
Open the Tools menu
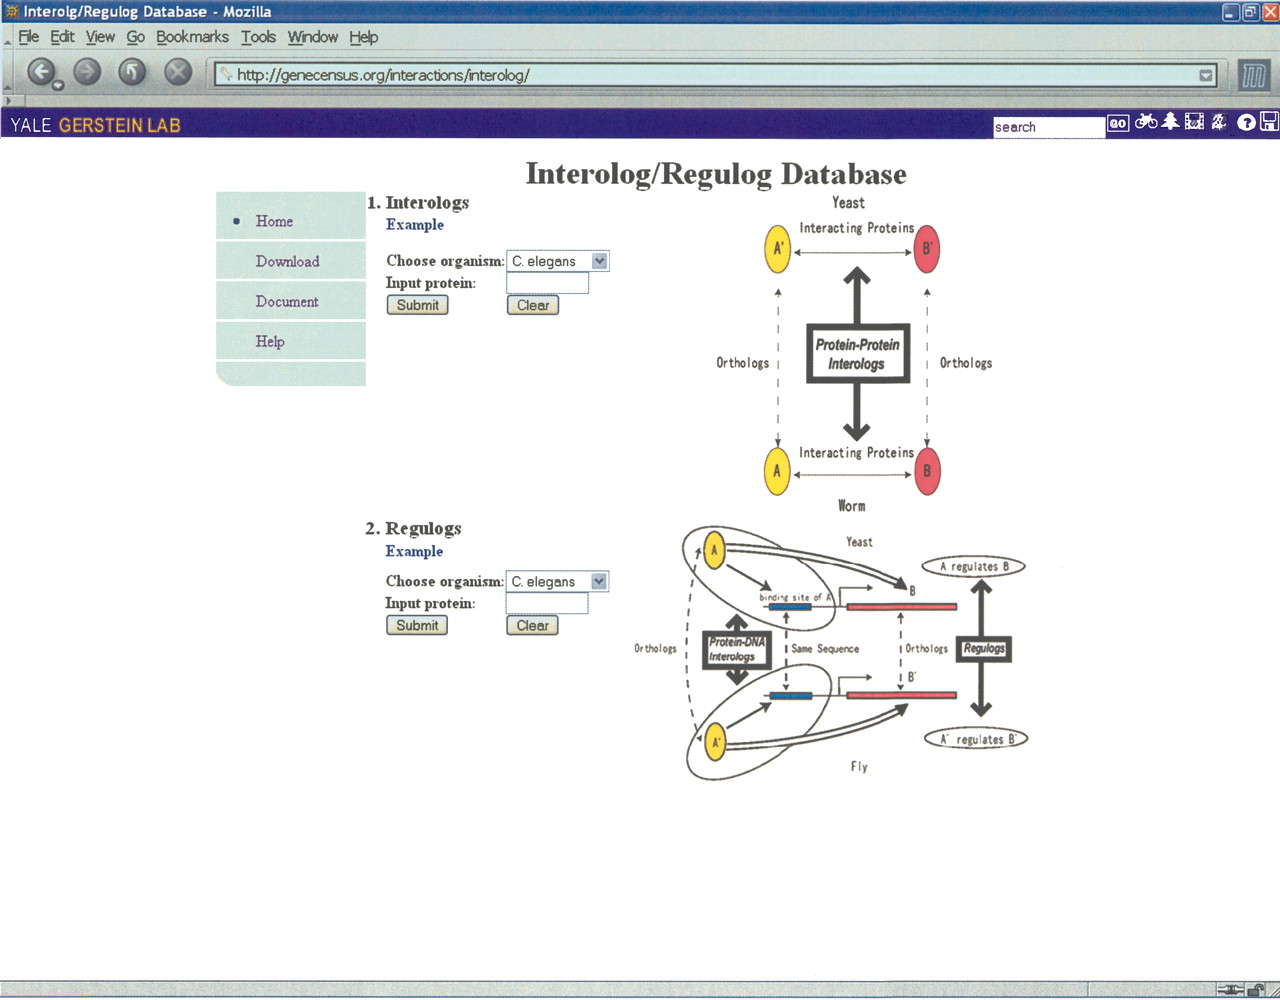pyautogui.click(x=258, y=37)
